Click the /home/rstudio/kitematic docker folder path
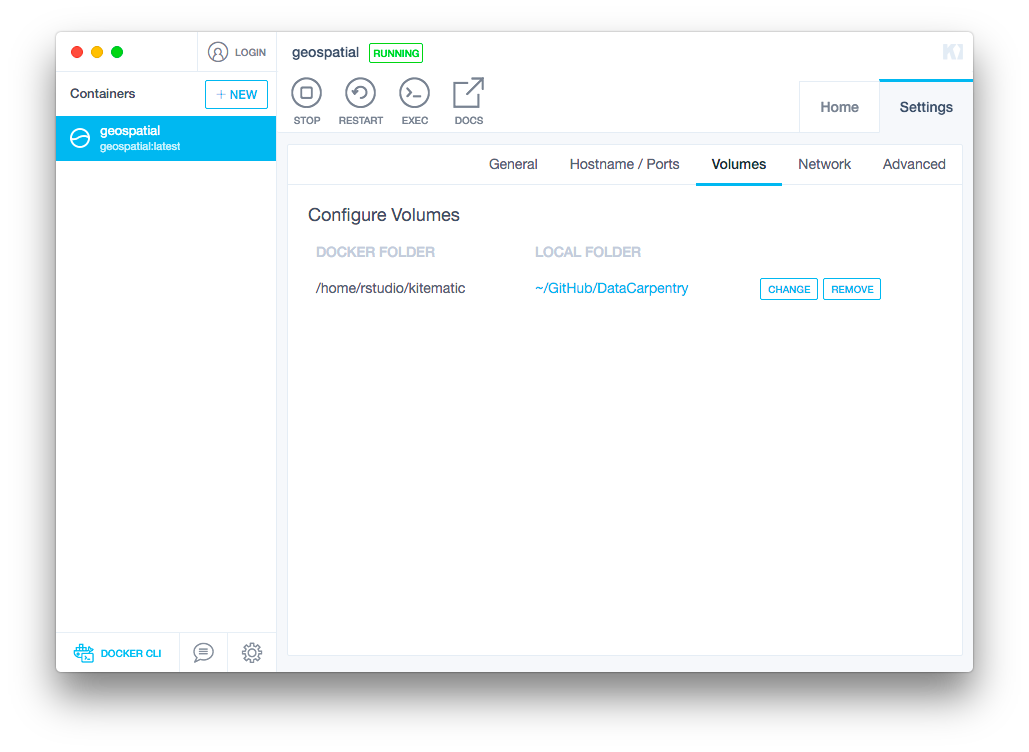This screenshot has width=1029, height=752. point(390,288)
